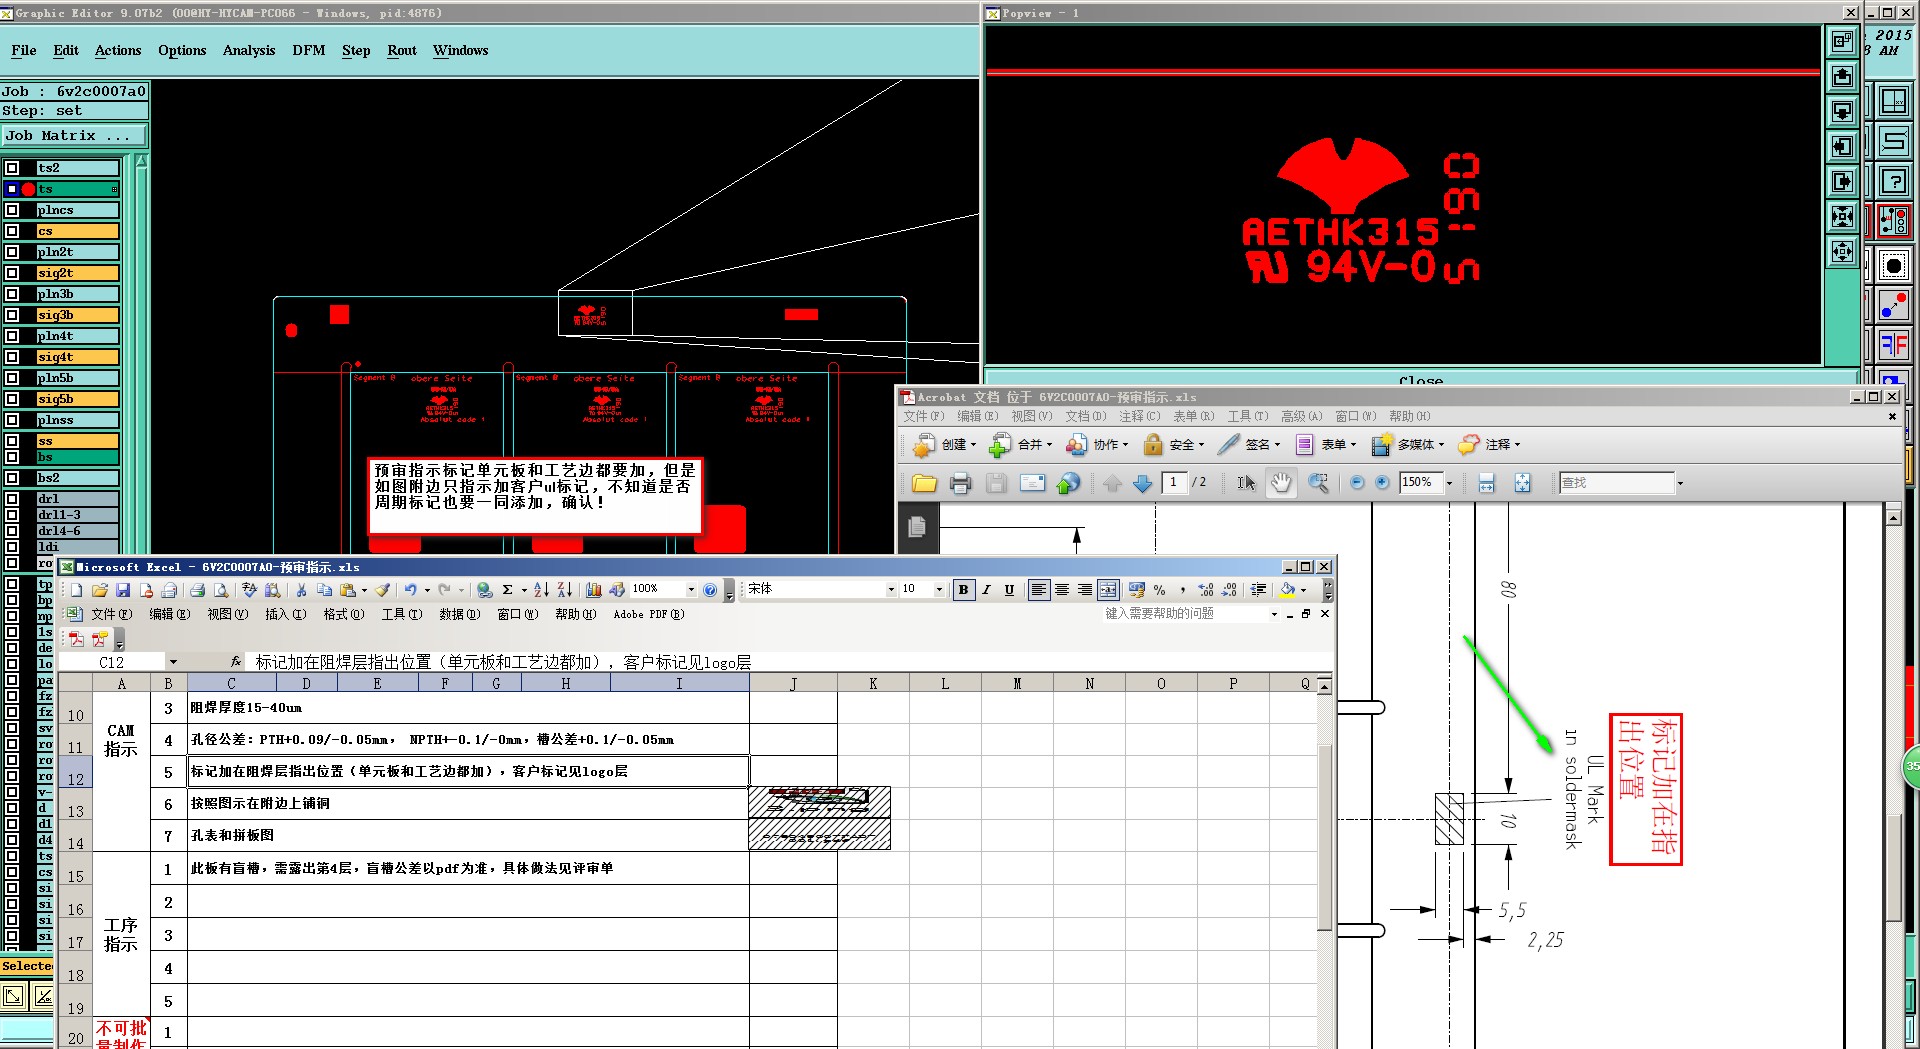Open Acrobat 高级(A) Advanced menu
The width and height of the screenshot is (1920, 1049).
pyautogui.click(x=1301, y=417)
